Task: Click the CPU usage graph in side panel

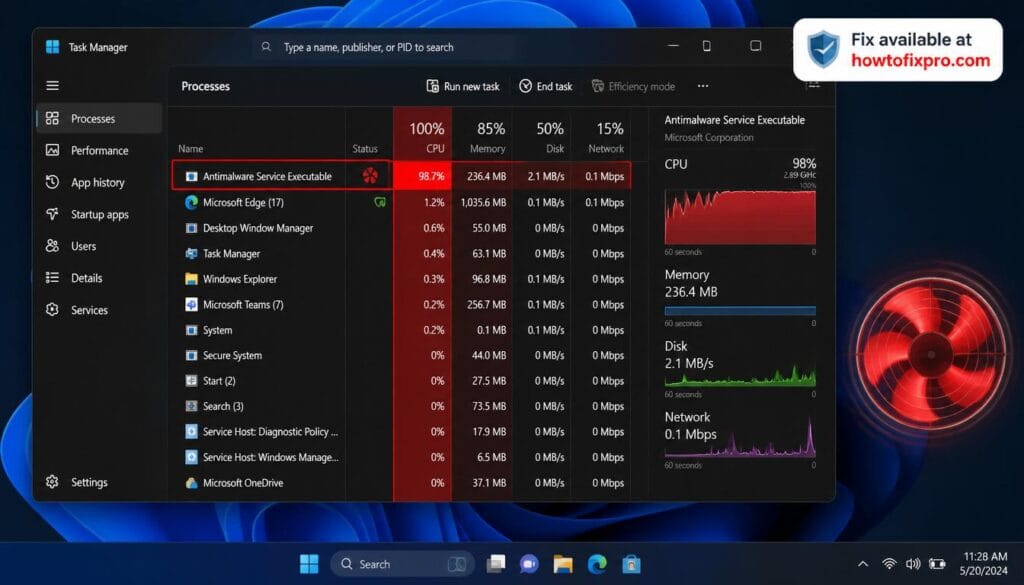Action: coord(740,217)
